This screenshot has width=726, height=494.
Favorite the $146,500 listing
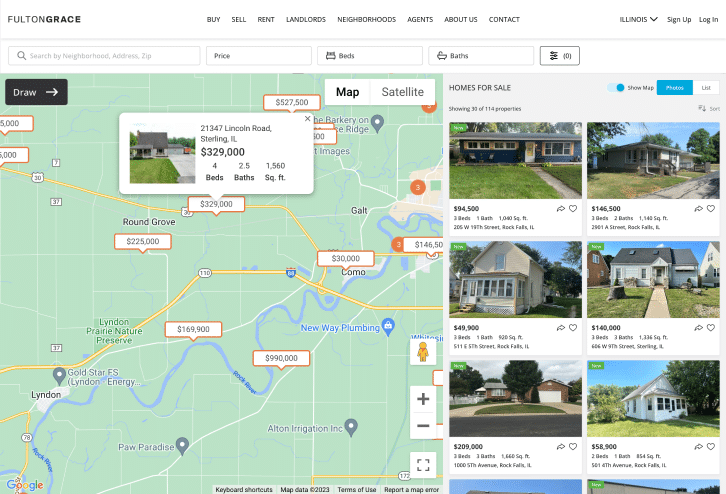click(711, 209)
